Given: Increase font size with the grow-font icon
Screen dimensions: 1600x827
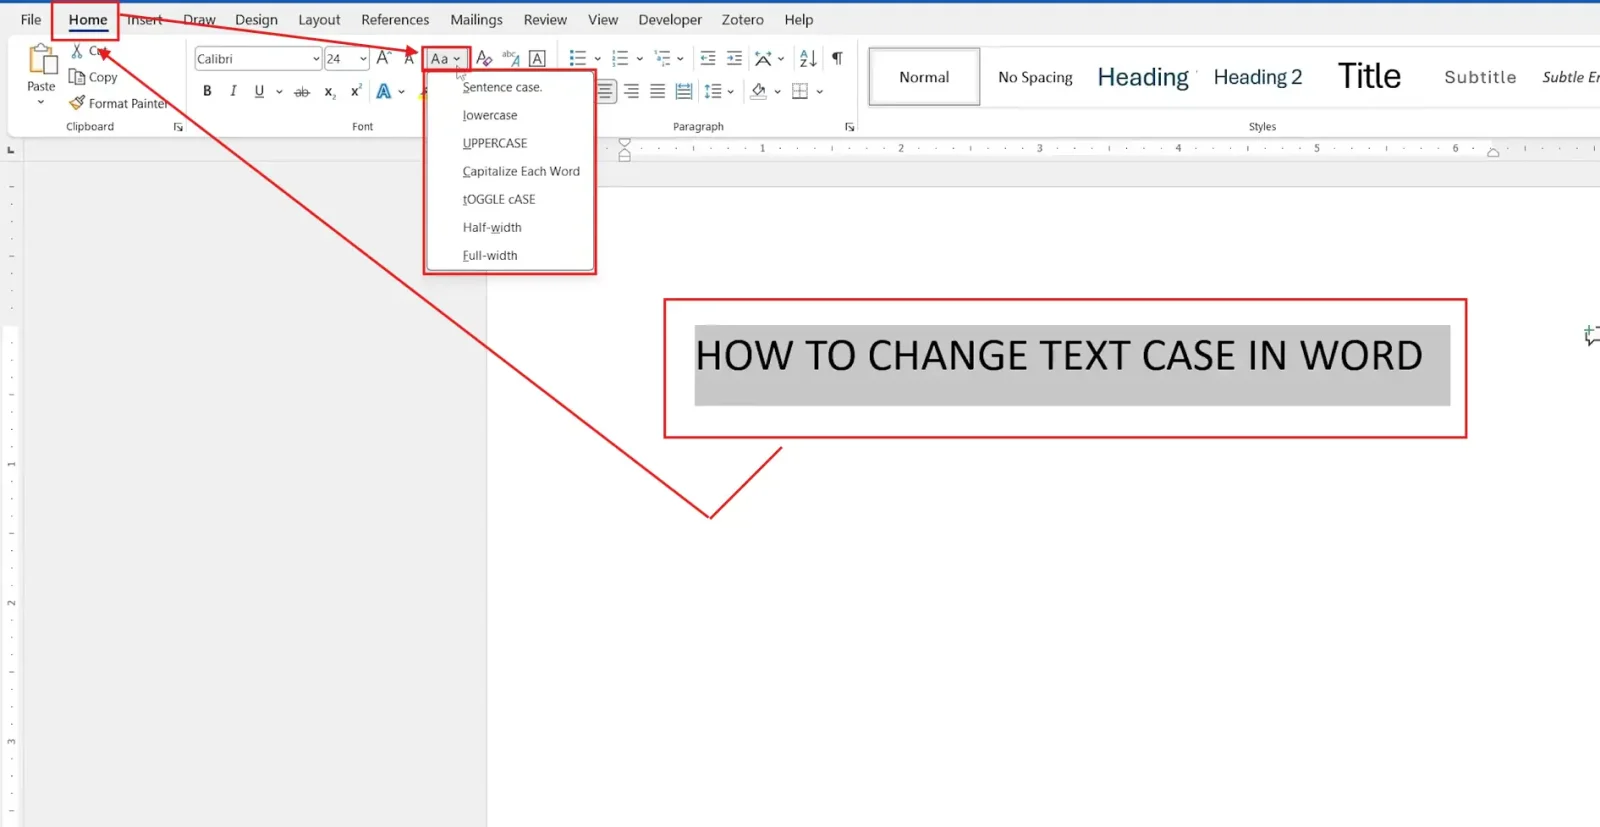Looking at the screenshot, I should pyautogui.click(x=383, y=59).
